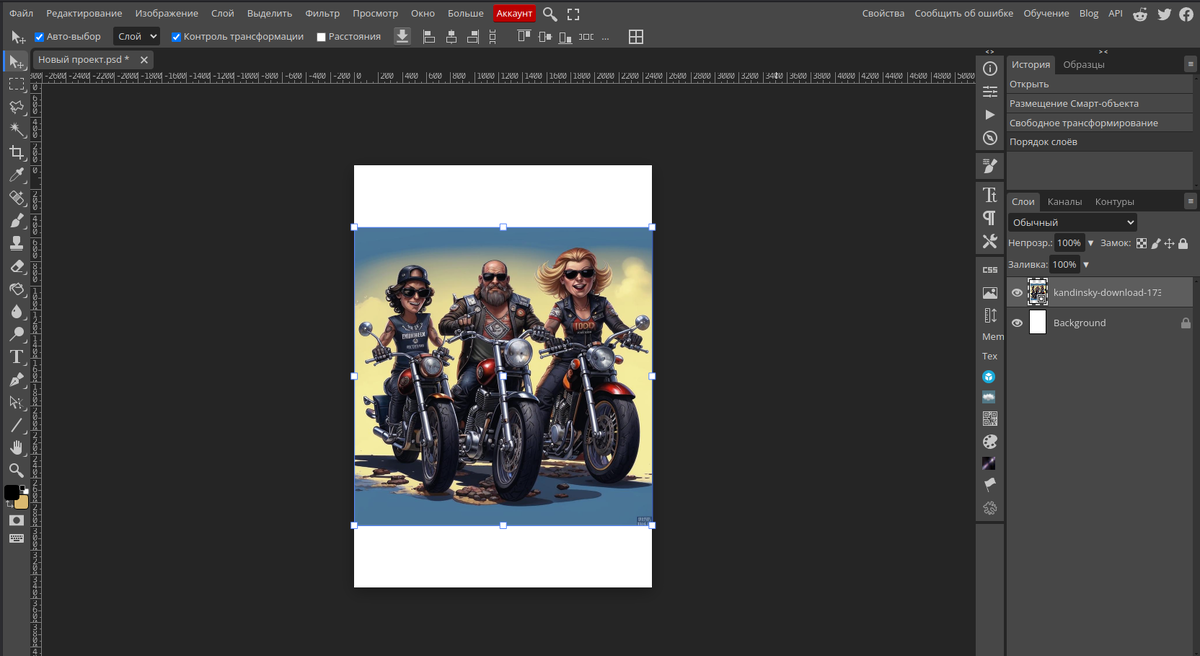Open the Фильтр menu

point(322,13)
